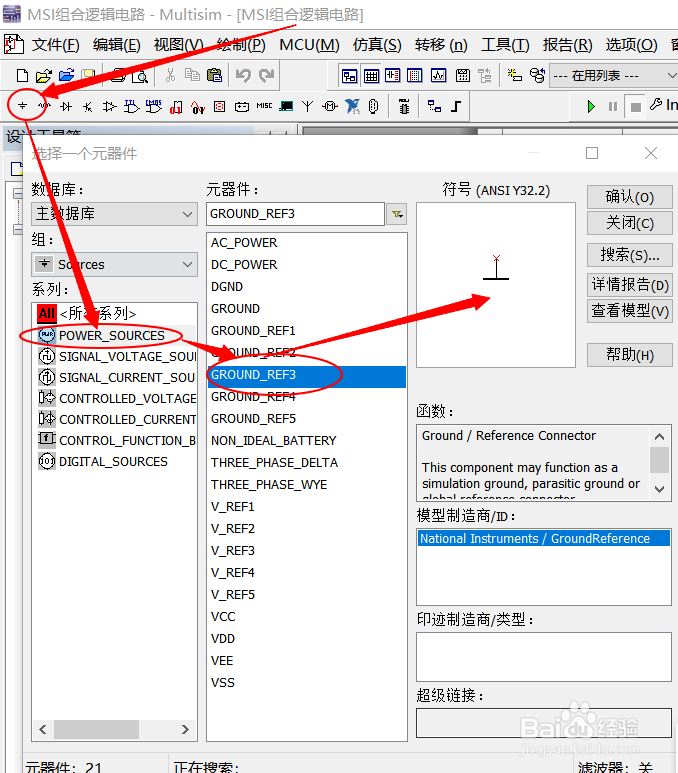
Task: Select VCC in component list
Action: [223, 617]
